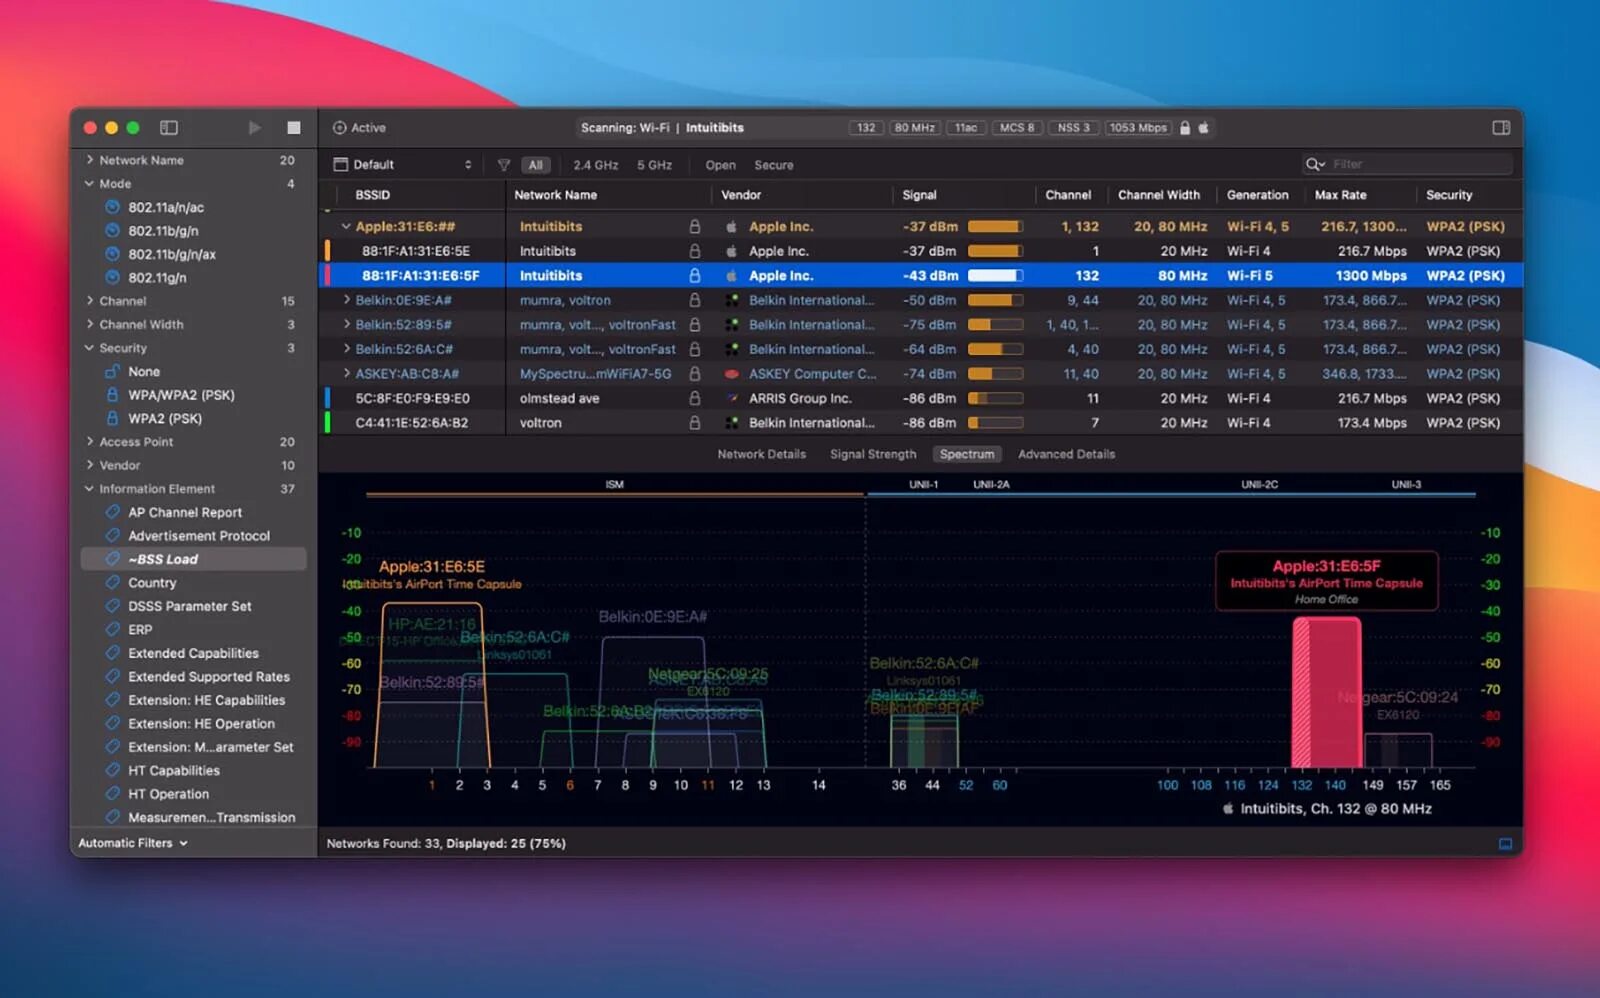Toggle the Secure networks filter

(x=773, y=165)
